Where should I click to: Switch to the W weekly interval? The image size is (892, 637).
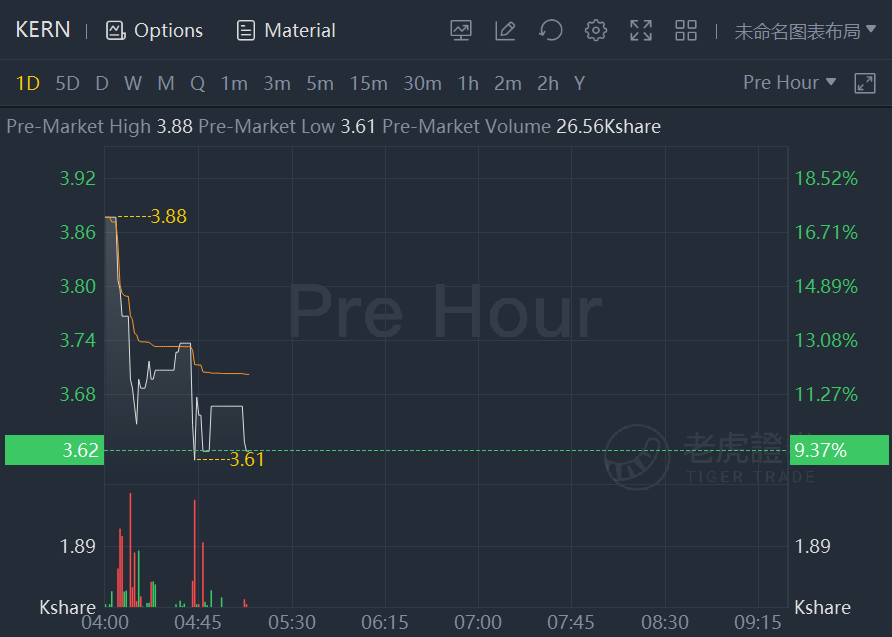click(x=133, y=84)
